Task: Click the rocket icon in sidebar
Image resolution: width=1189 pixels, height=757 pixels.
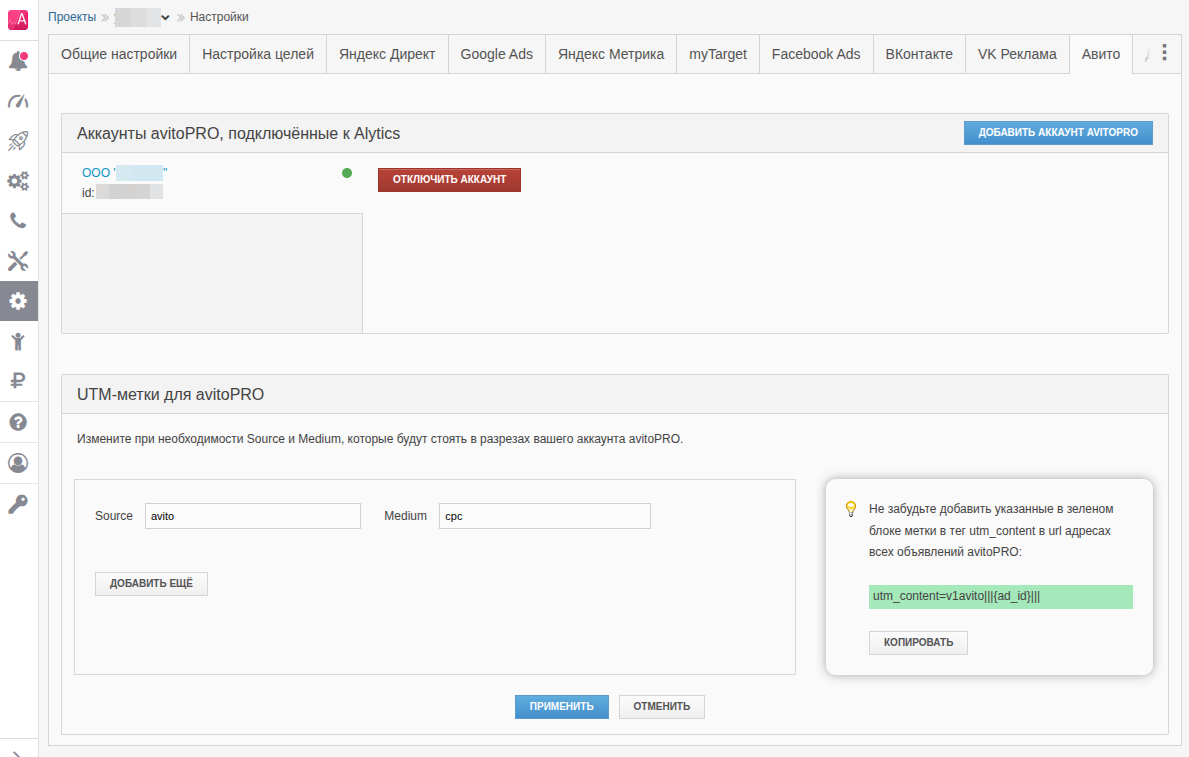Action: (18, 140)
